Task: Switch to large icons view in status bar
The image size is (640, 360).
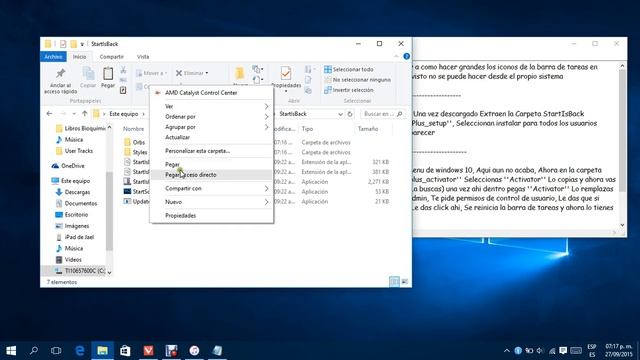Action: pos(404,282)
